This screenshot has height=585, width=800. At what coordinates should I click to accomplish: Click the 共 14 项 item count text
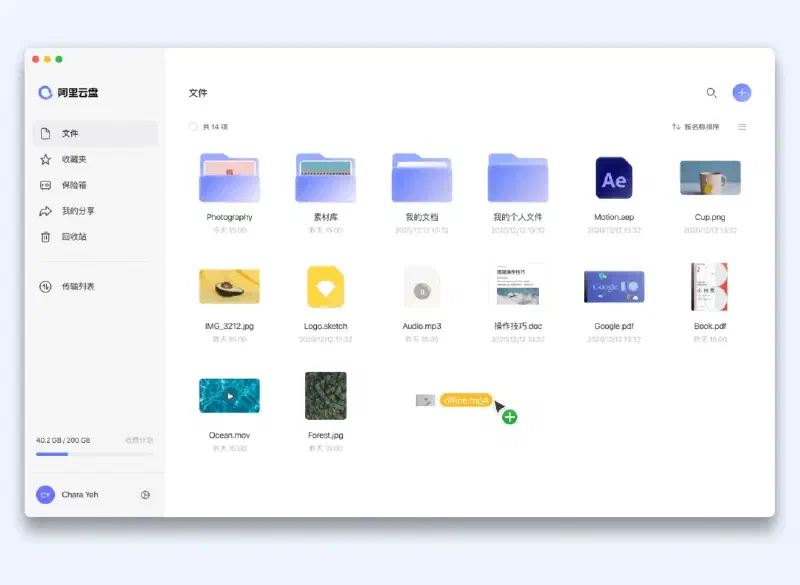(215, 127)
